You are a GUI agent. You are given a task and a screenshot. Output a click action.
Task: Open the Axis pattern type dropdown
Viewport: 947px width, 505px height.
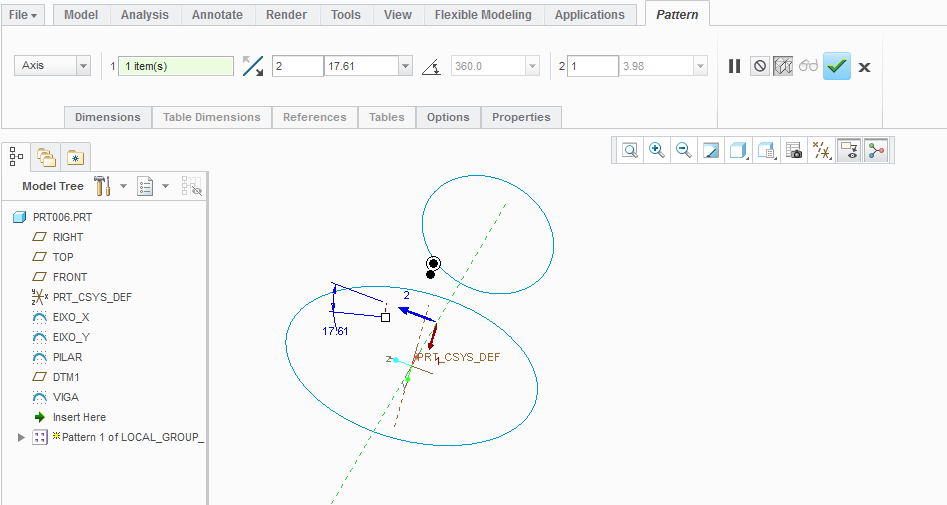[83, 66]
